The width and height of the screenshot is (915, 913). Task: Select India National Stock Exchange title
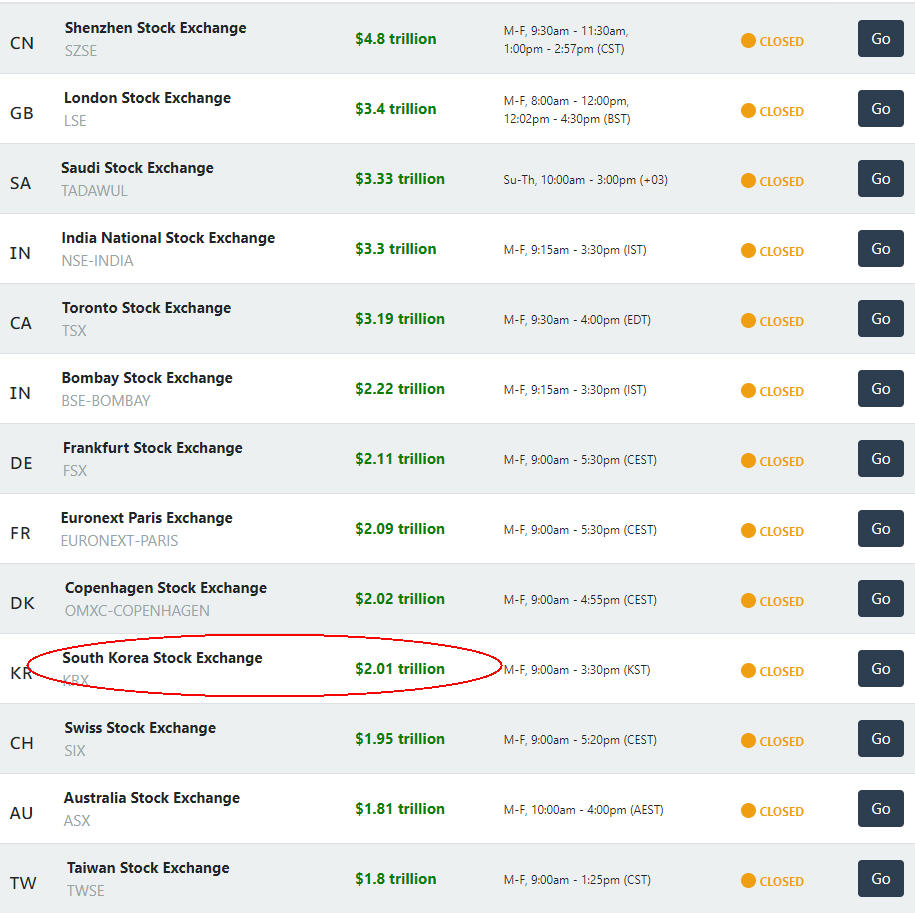[x=168, y=238]
